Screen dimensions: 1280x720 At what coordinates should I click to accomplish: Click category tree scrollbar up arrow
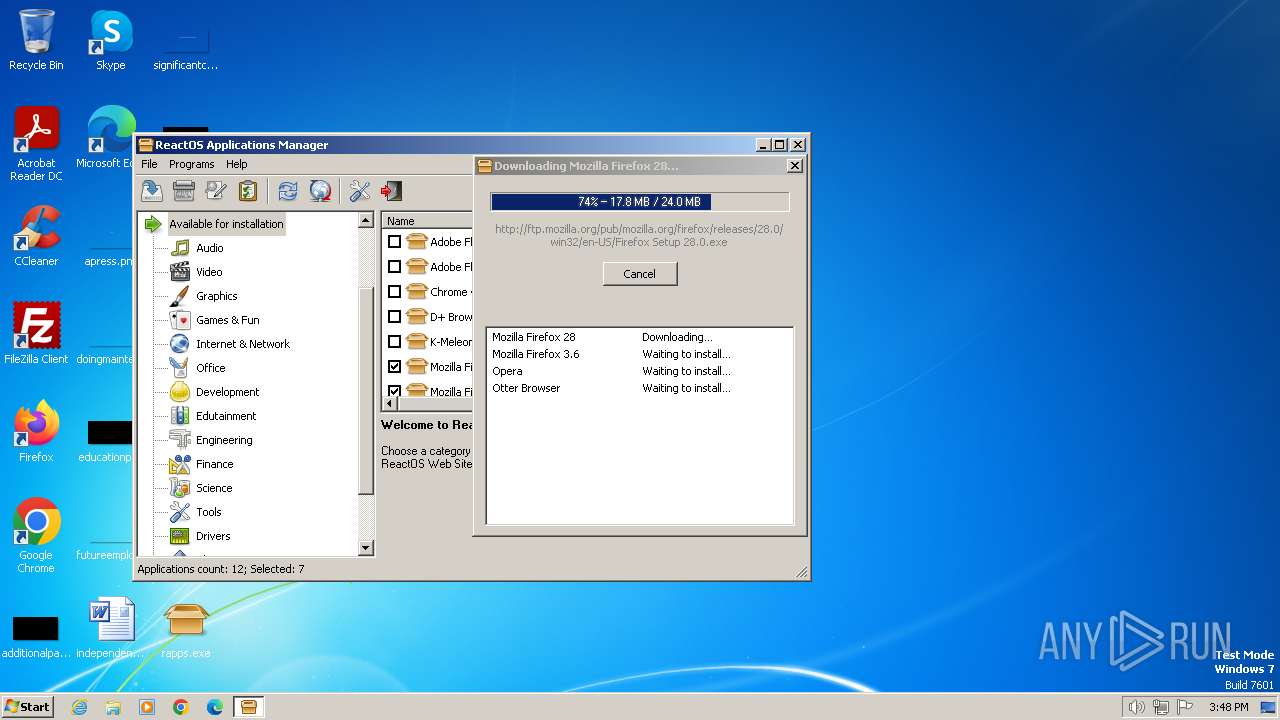366,220
